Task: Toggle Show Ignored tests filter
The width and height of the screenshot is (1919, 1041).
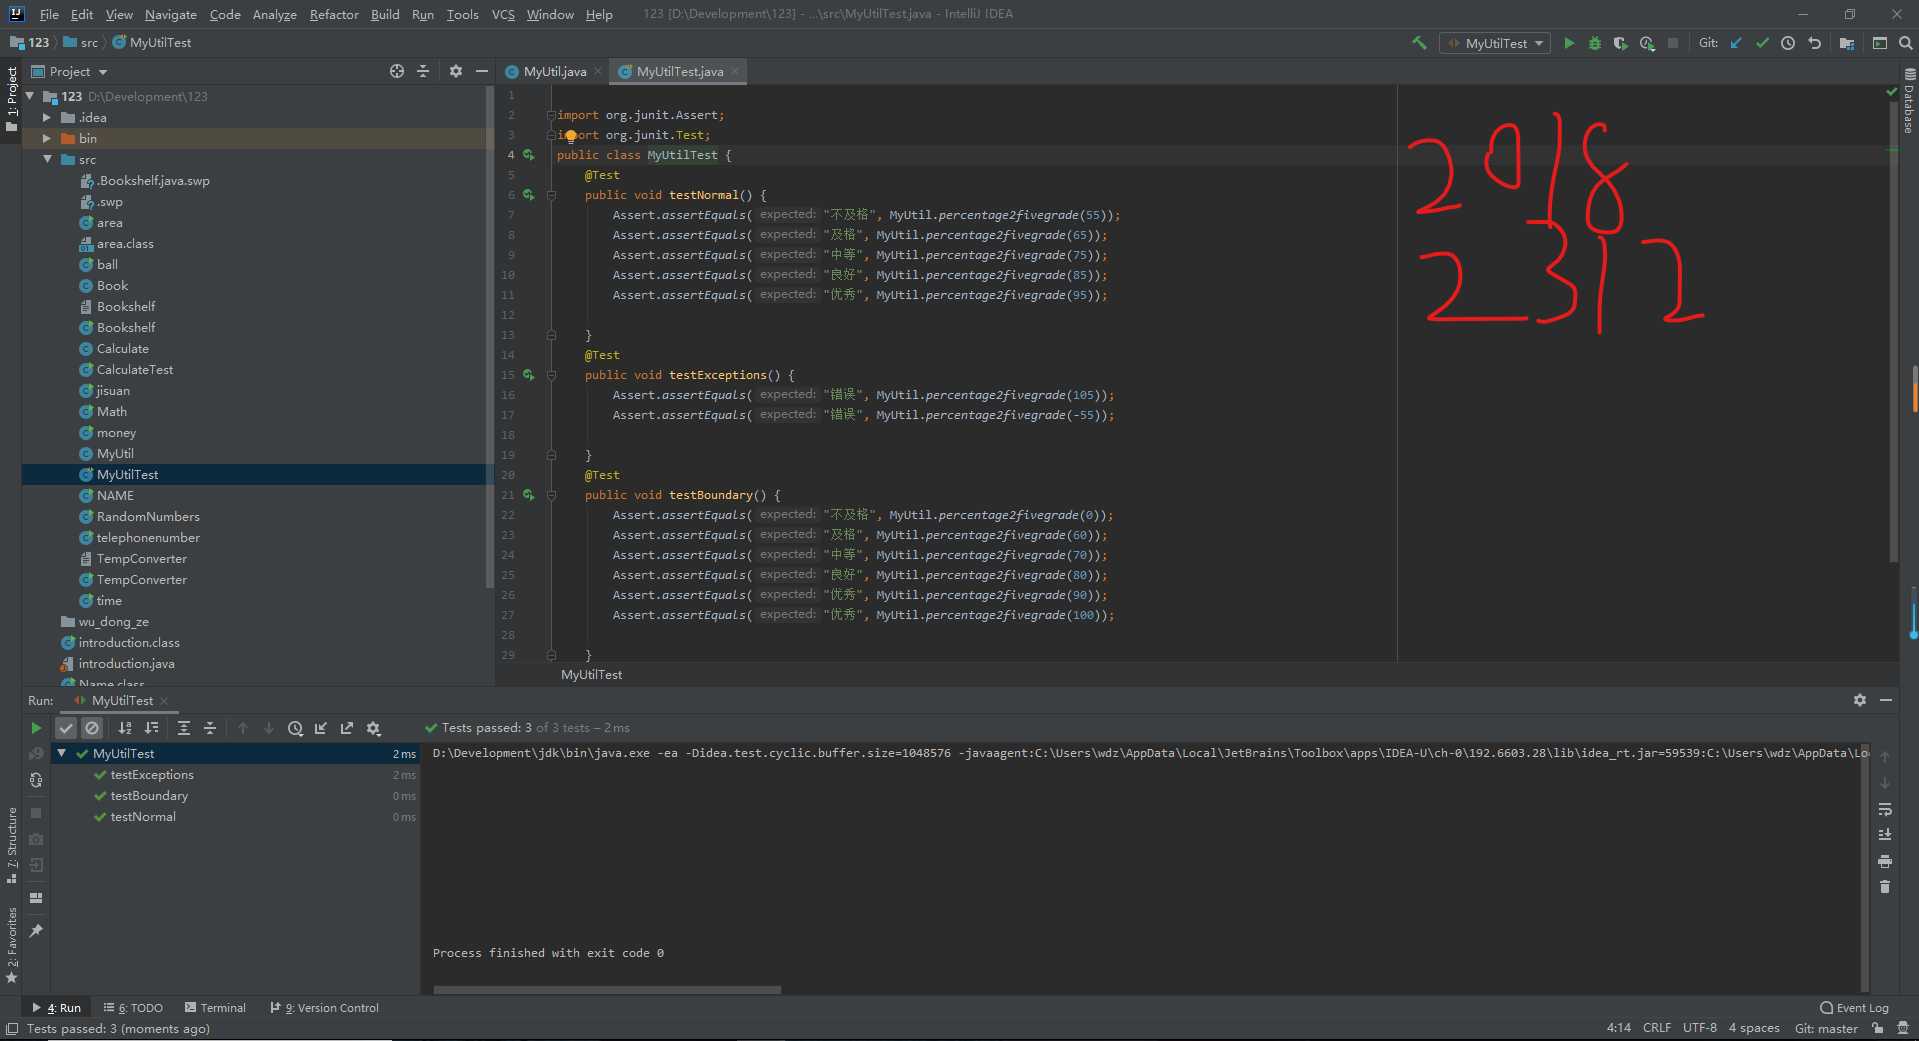Action: pos(92,728)
